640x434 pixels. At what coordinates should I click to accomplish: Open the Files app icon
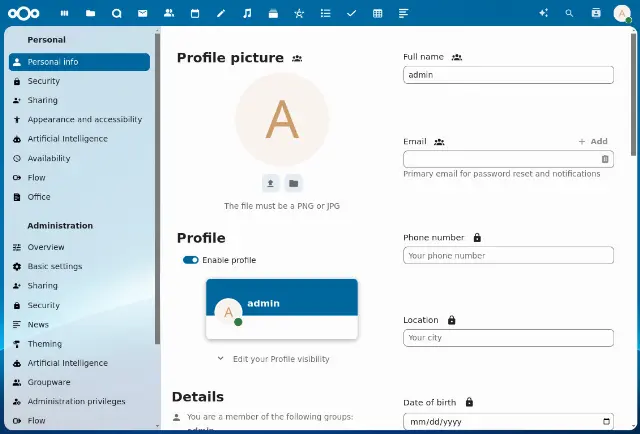(x=91, y=13)
